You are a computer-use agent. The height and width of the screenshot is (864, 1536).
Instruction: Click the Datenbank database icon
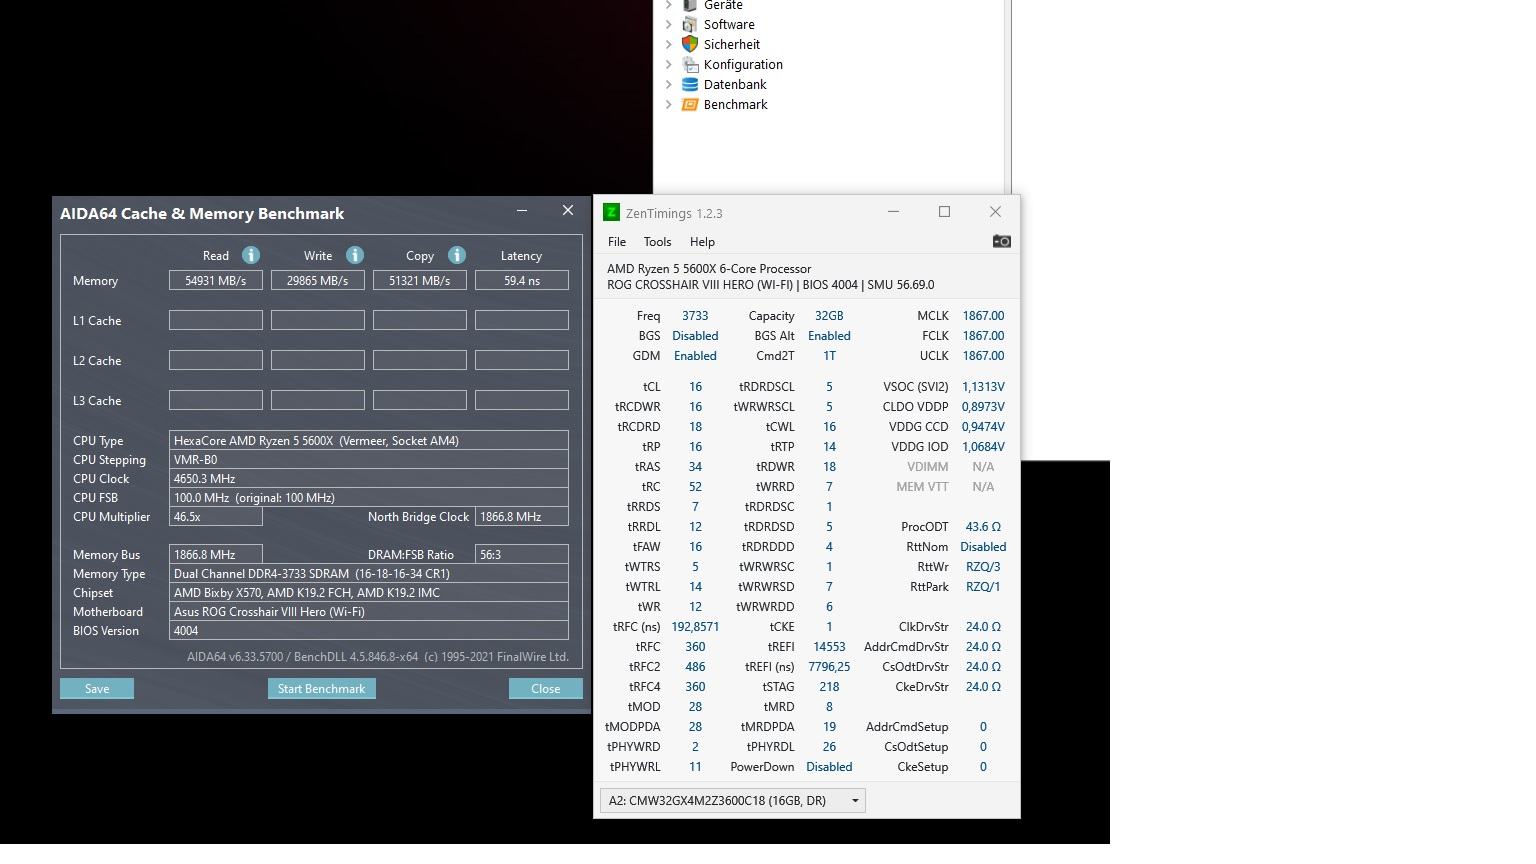(690, 84)
